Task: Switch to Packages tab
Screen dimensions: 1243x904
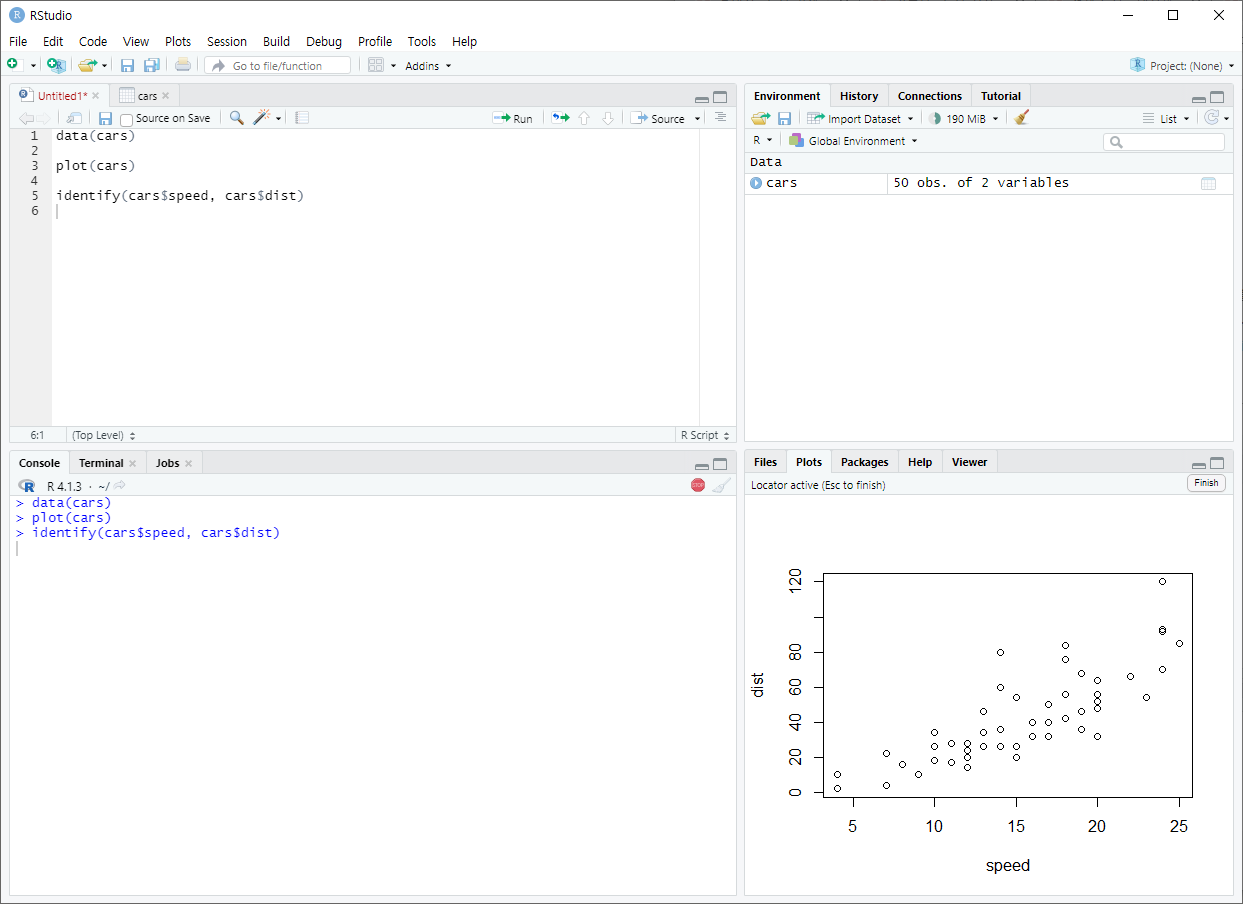Action: point(864,462)
